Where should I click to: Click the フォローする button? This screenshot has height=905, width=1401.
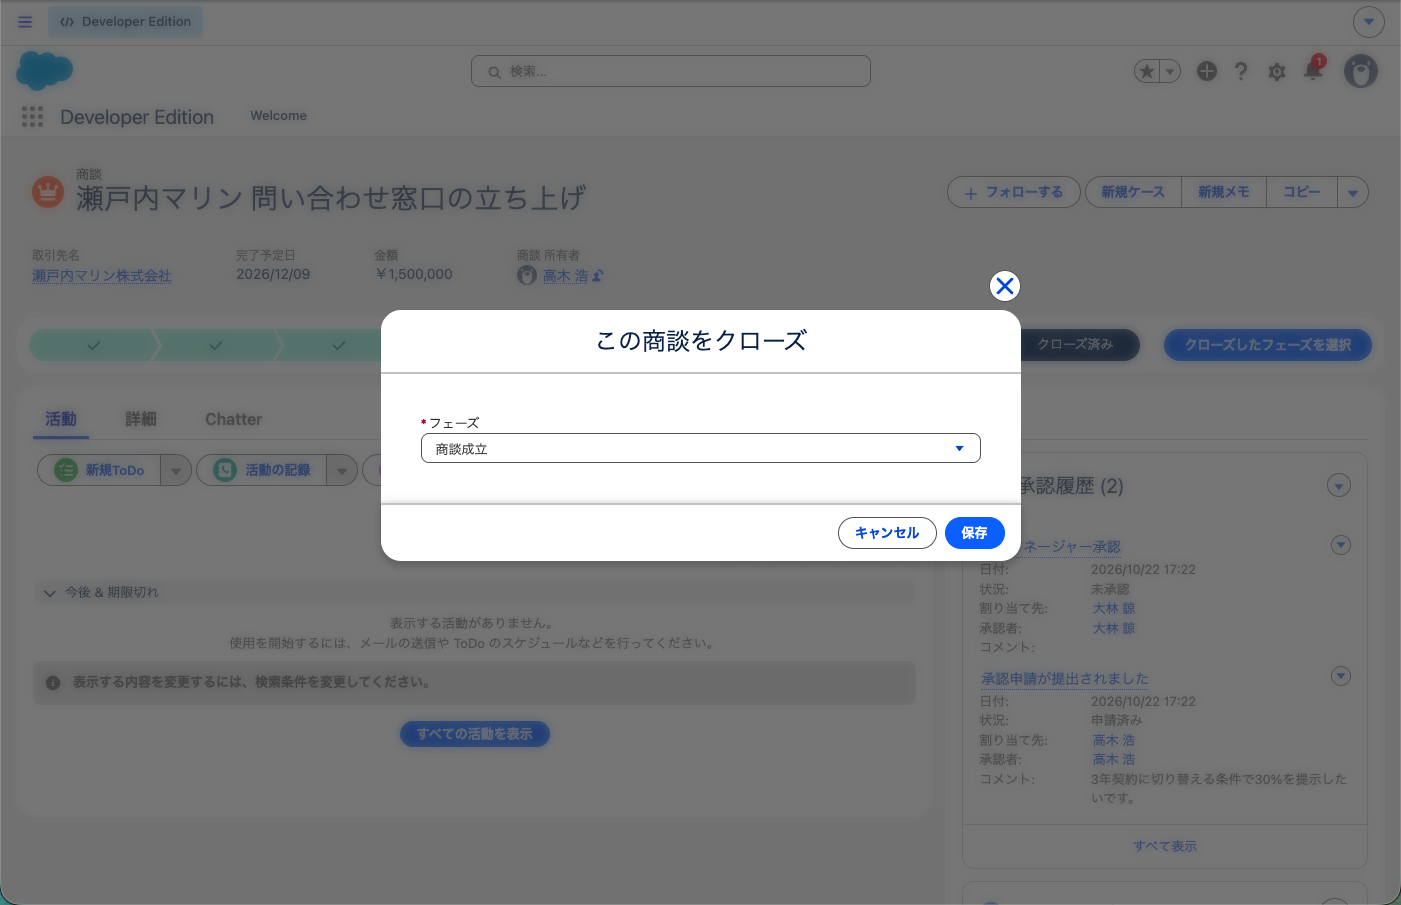coord(1014,192)
